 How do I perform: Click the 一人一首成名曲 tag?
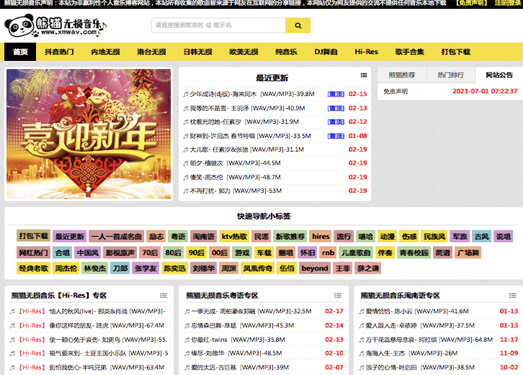(x=116, y=237)
